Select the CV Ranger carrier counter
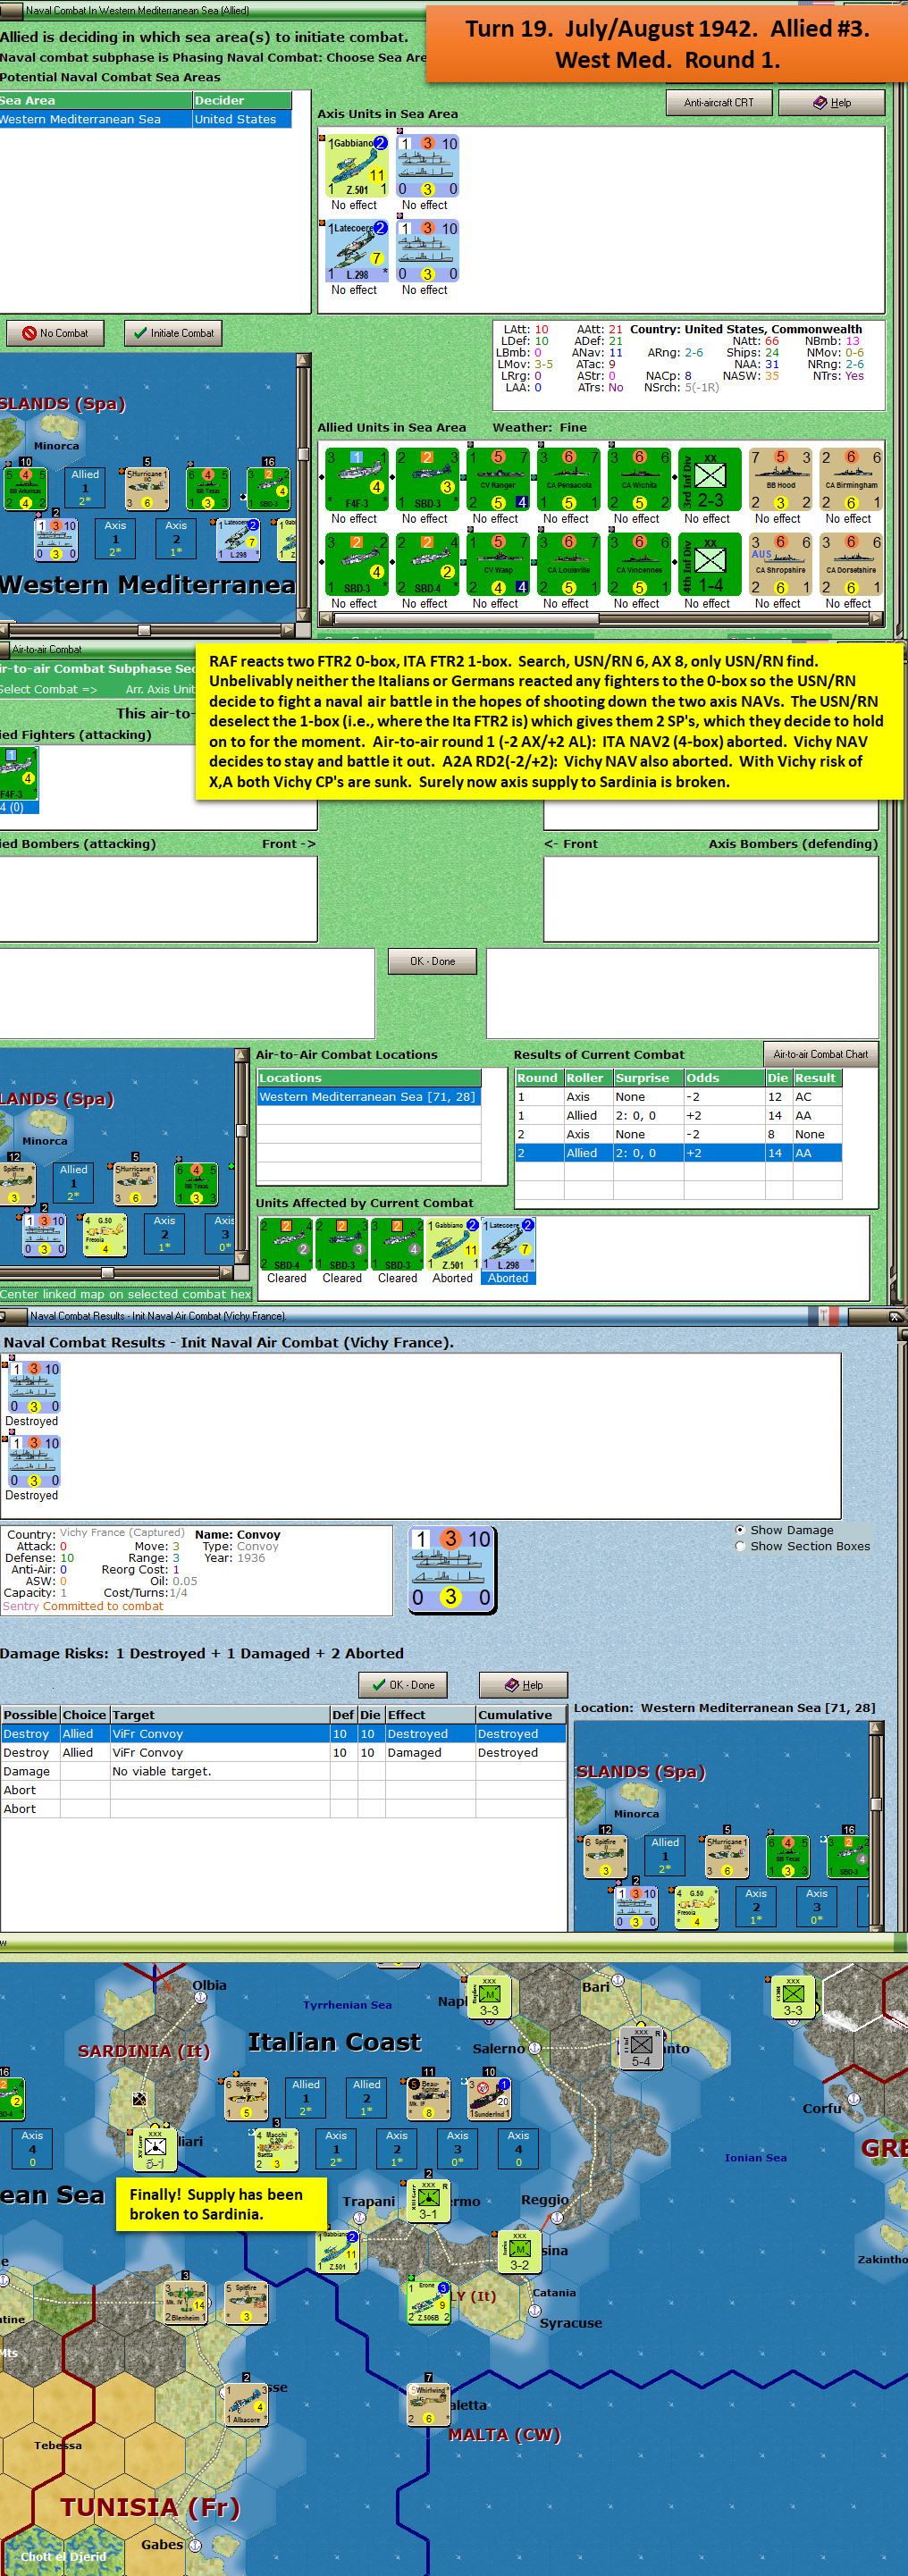Viewport: 908px width, 2576px height. pyautogui.click(x=498, y=480)
